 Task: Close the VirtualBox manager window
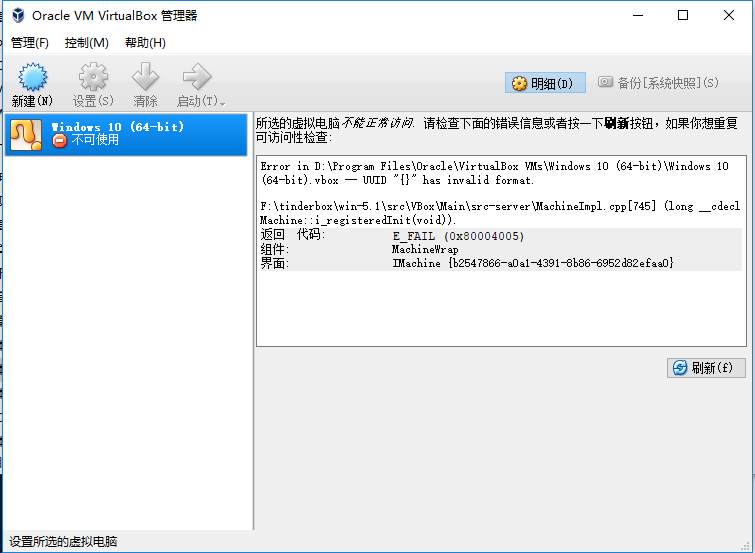tap(729, 15)
